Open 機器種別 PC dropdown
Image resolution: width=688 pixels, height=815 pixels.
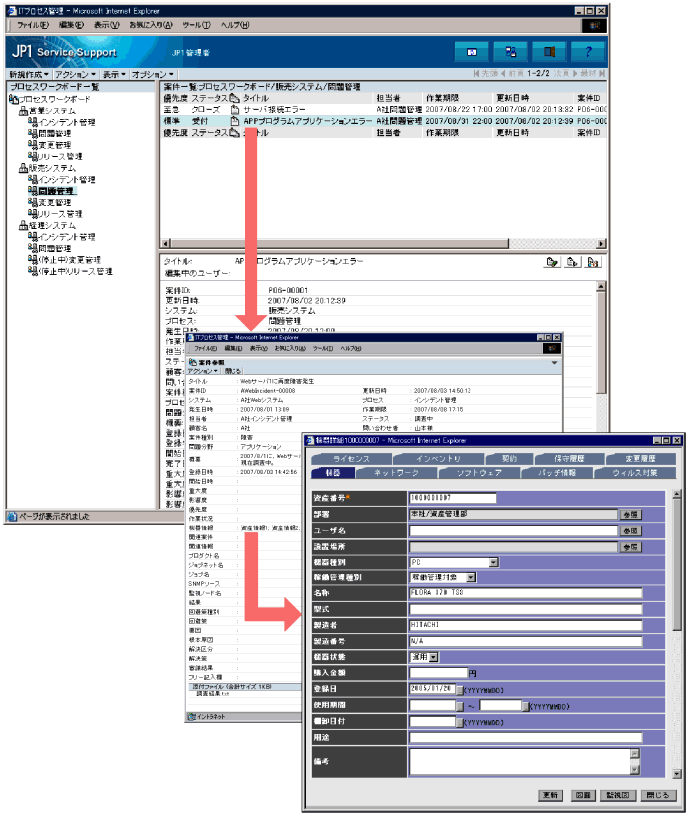pos(494,562)
